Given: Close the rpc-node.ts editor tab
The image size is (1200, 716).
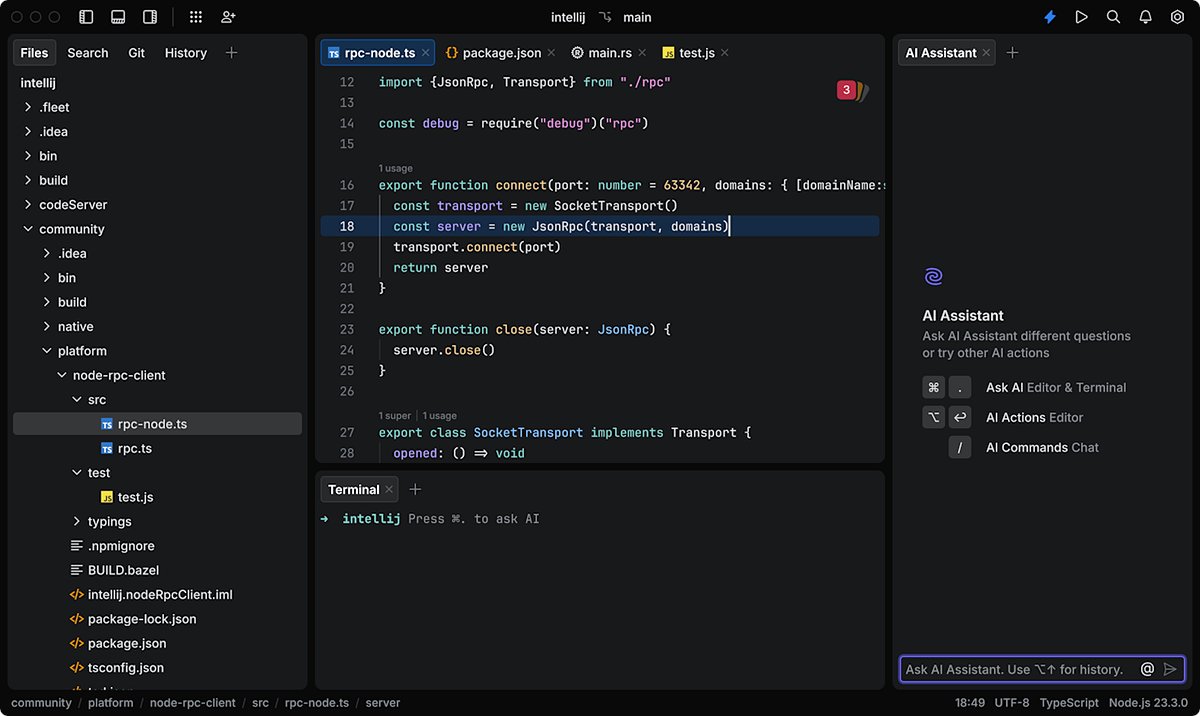Looking at the screenshot, I should pyautogui.click(x=426, y=53).
